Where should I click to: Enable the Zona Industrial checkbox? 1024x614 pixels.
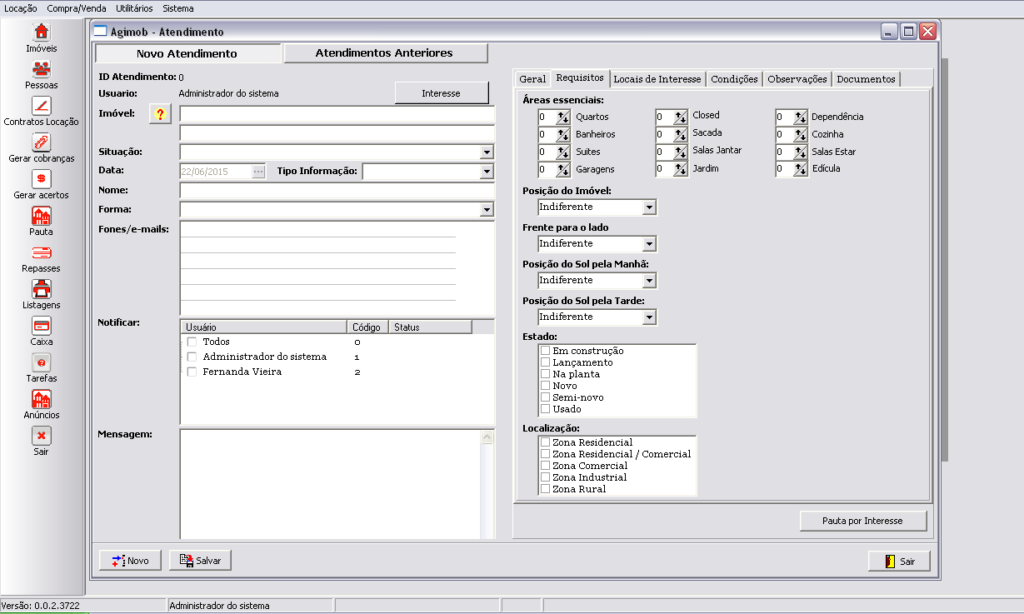545,477
